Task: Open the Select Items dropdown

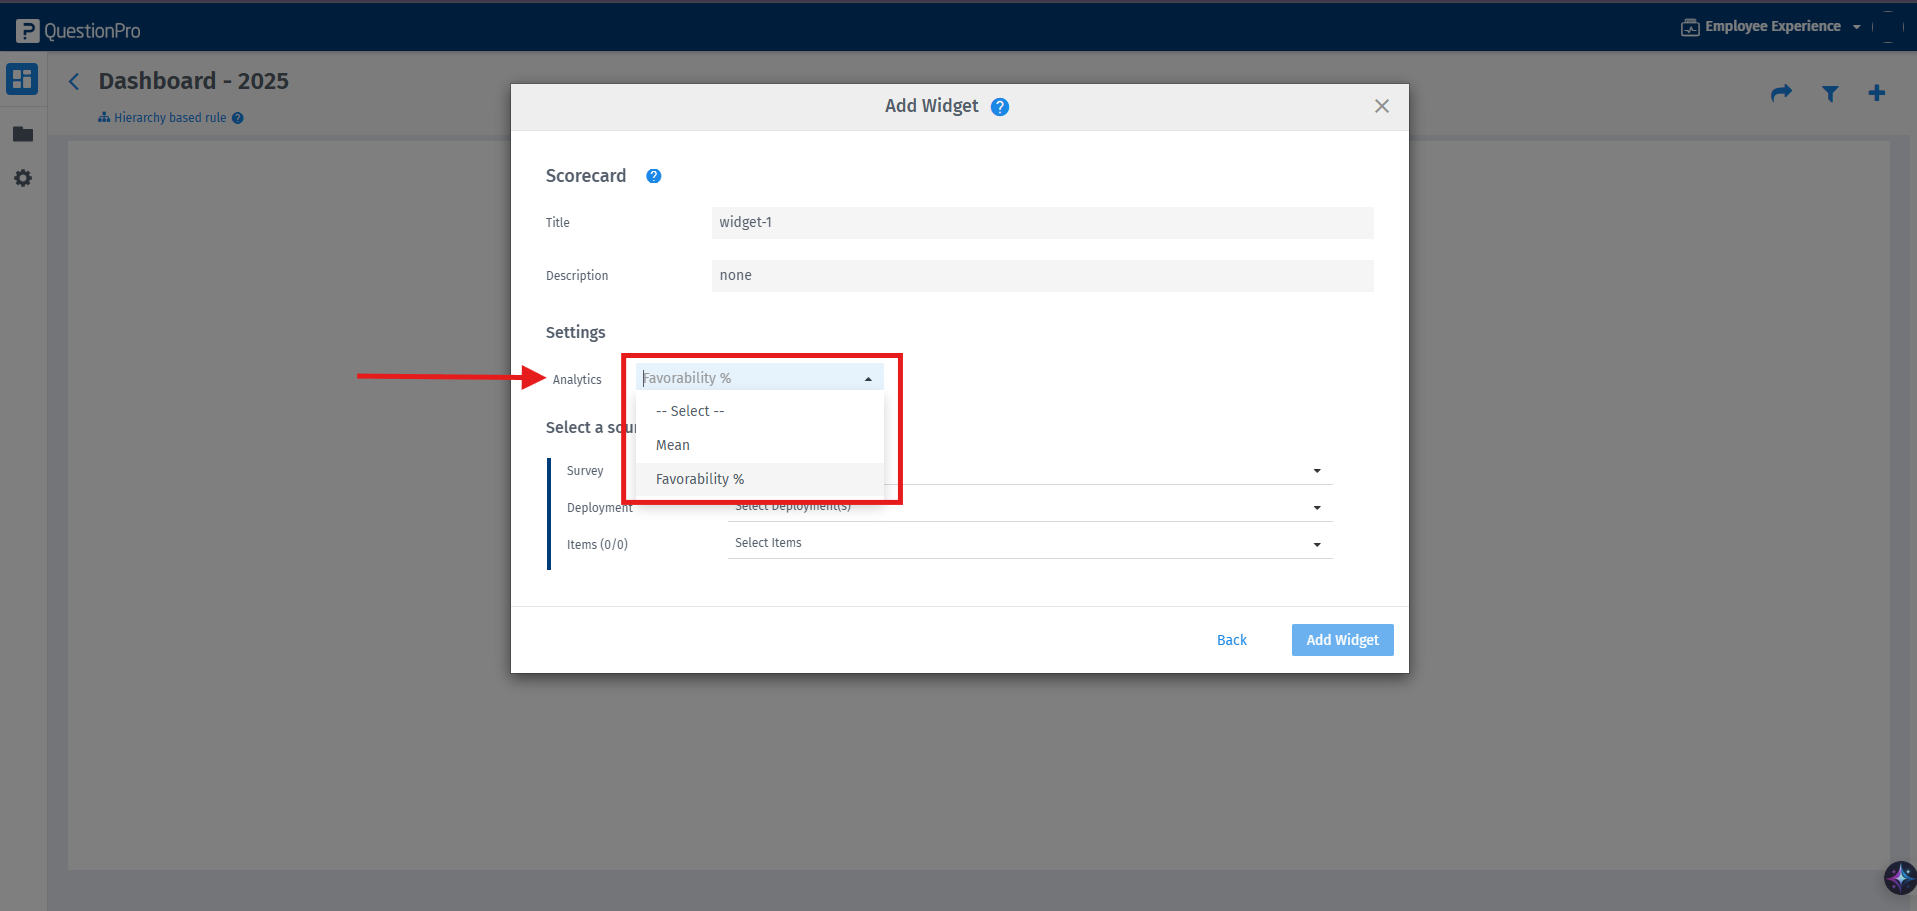Action: point(1030,542)
